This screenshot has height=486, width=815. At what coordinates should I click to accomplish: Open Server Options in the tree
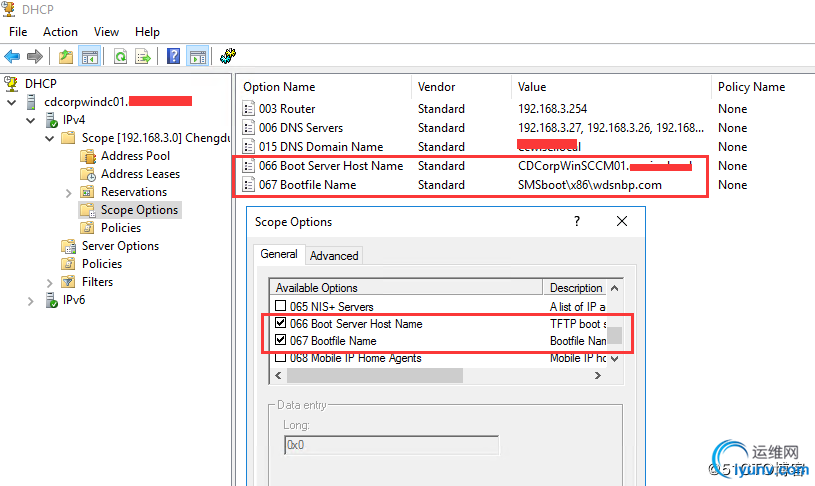pos(120,246)
